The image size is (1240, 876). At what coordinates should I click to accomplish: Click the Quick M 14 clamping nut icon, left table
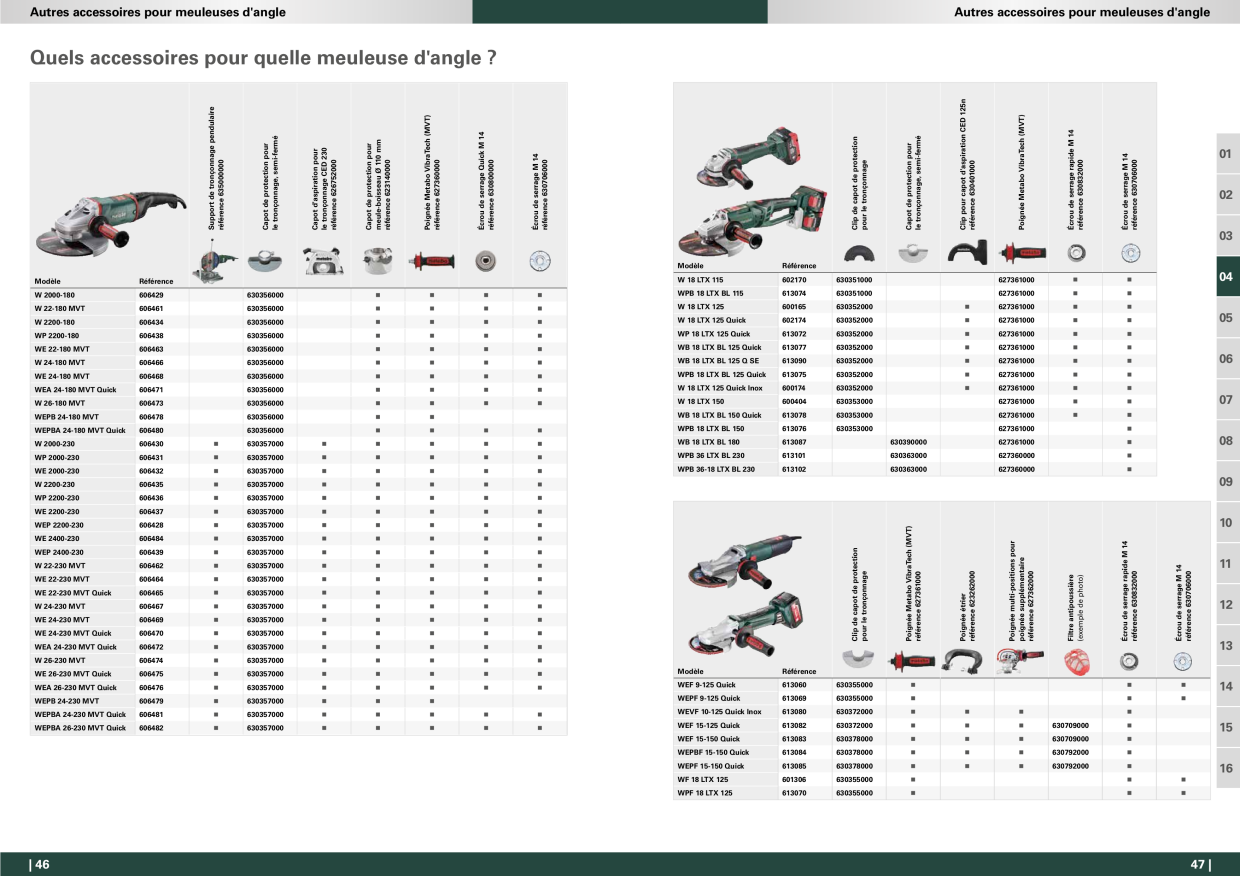485,261
